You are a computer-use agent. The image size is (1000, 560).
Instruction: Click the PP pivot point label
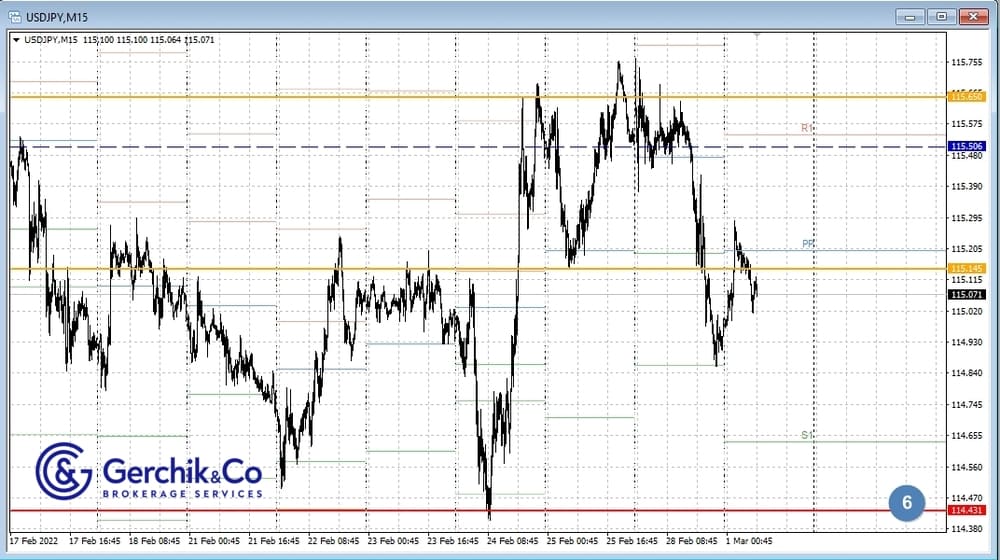click(x=808, y=244)
